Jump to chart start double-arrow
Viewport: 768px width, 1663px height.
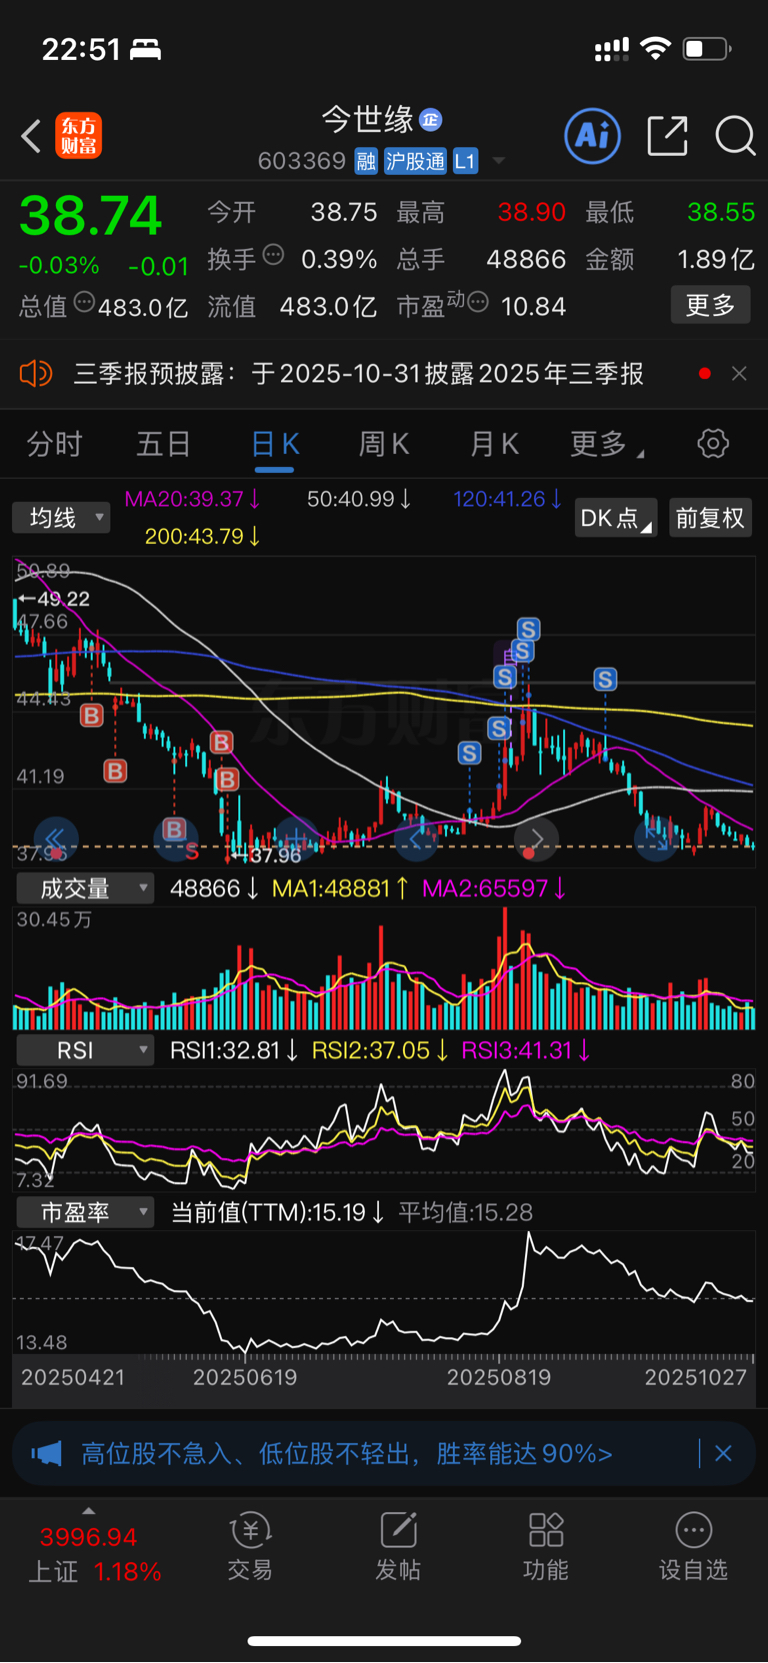pos(56,838)
